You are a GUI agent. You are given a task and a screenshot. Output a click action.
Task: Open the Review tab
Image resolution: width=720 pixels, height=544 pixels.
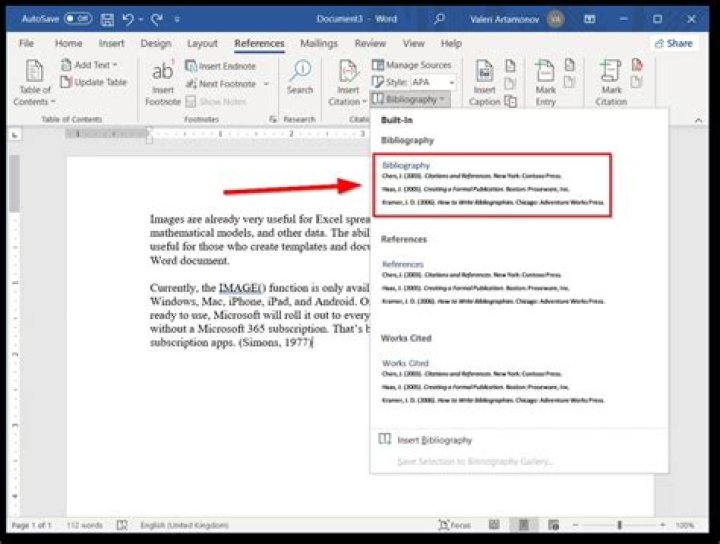370,43
